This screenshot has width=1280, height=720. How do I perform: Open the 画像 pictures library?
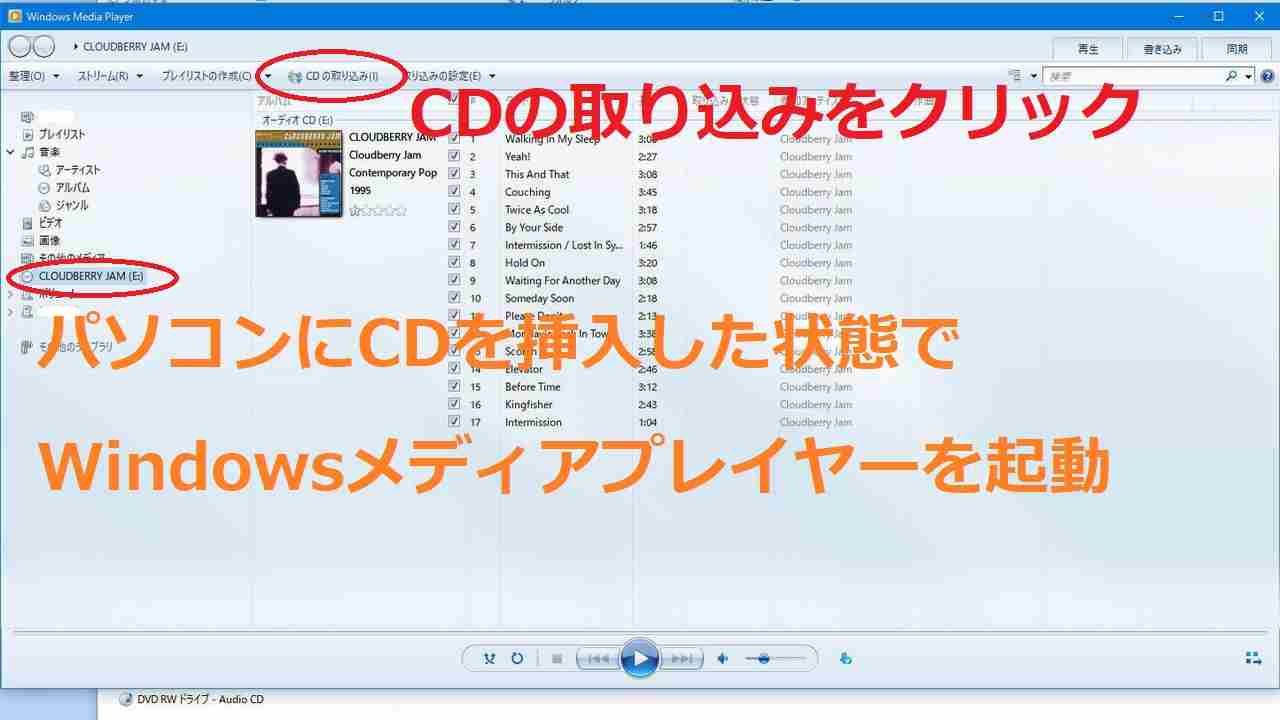click(x=49, y=241)
